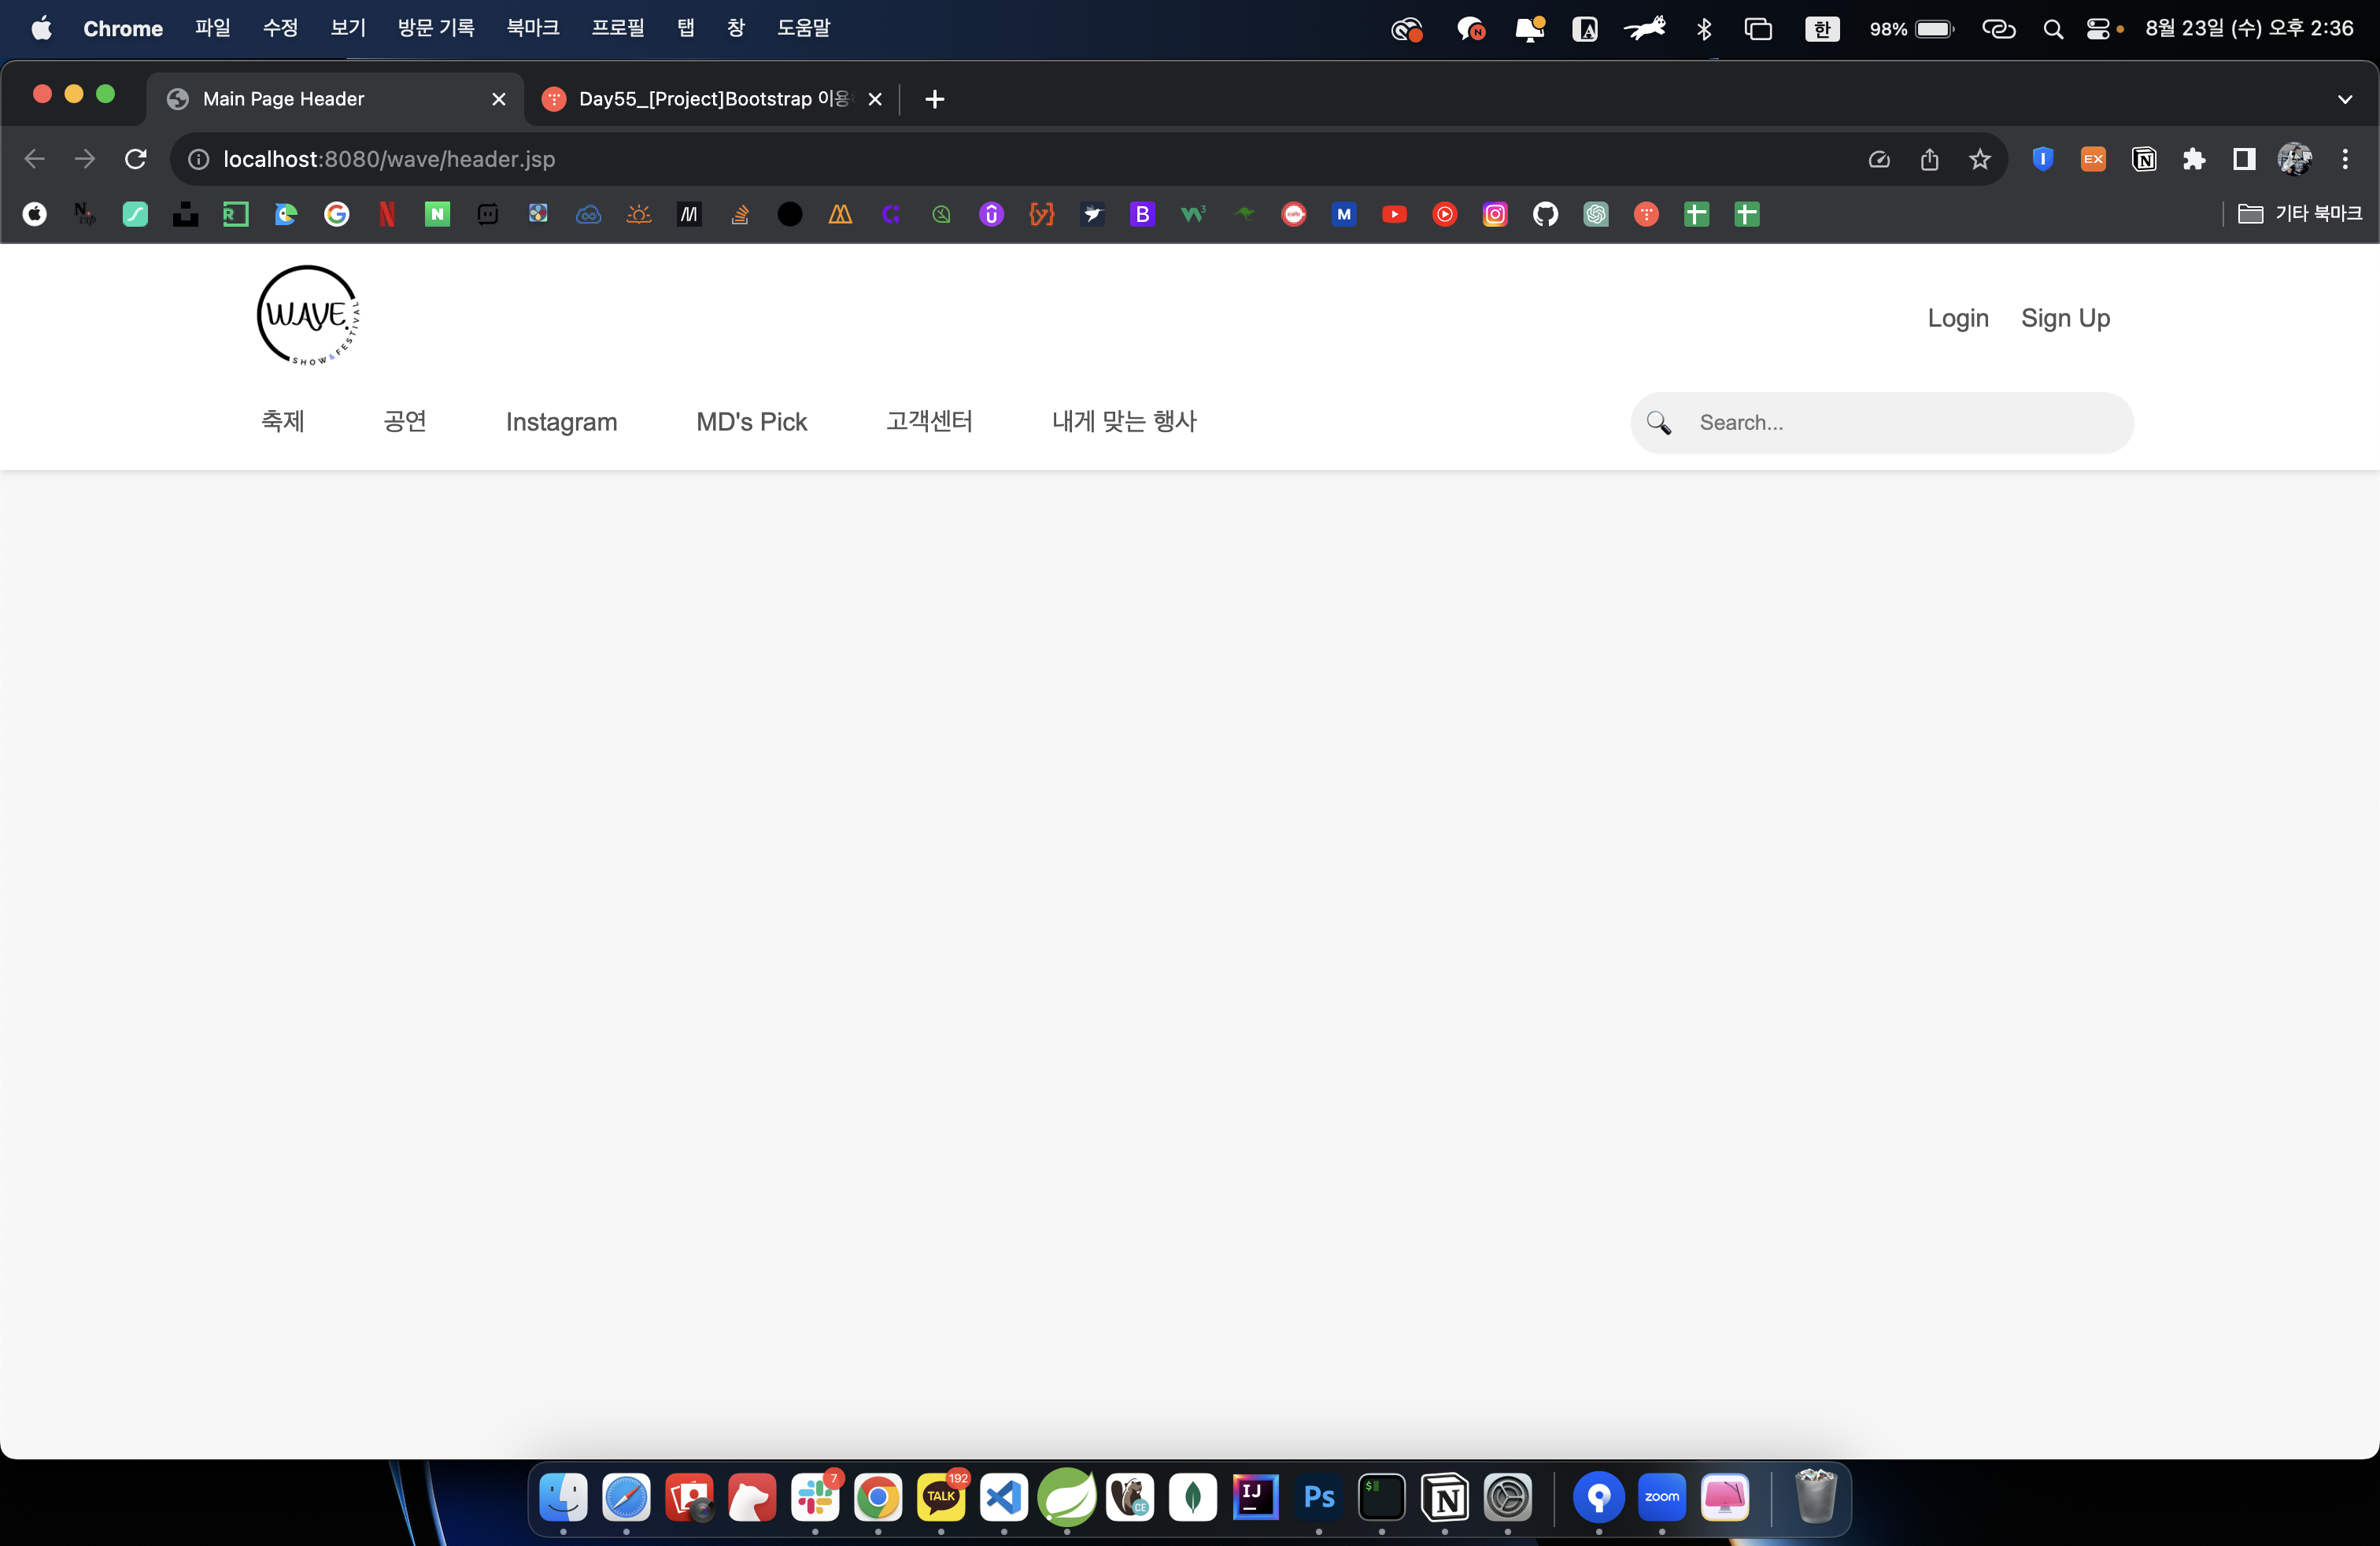
Task: Bookmark this page with the star icon
Action: click(1980, 159)
